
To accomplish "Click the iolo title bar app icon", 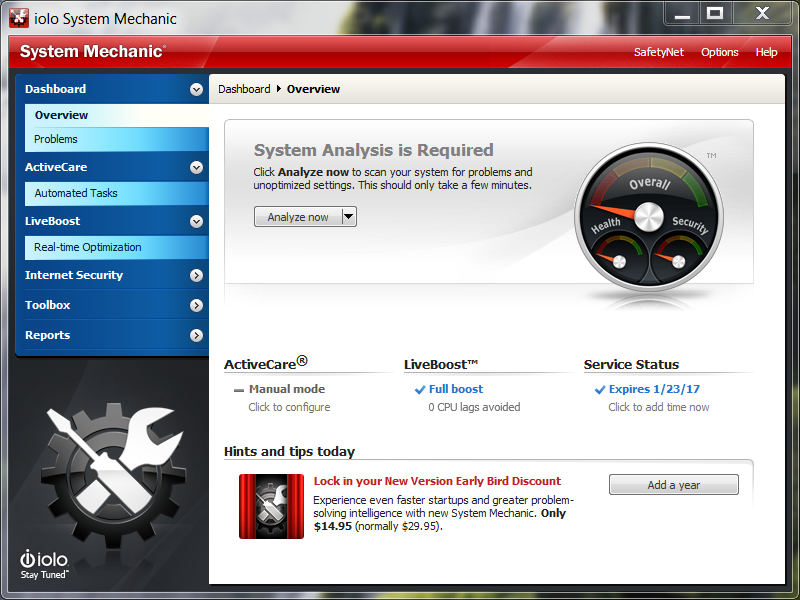I will 18,18.
